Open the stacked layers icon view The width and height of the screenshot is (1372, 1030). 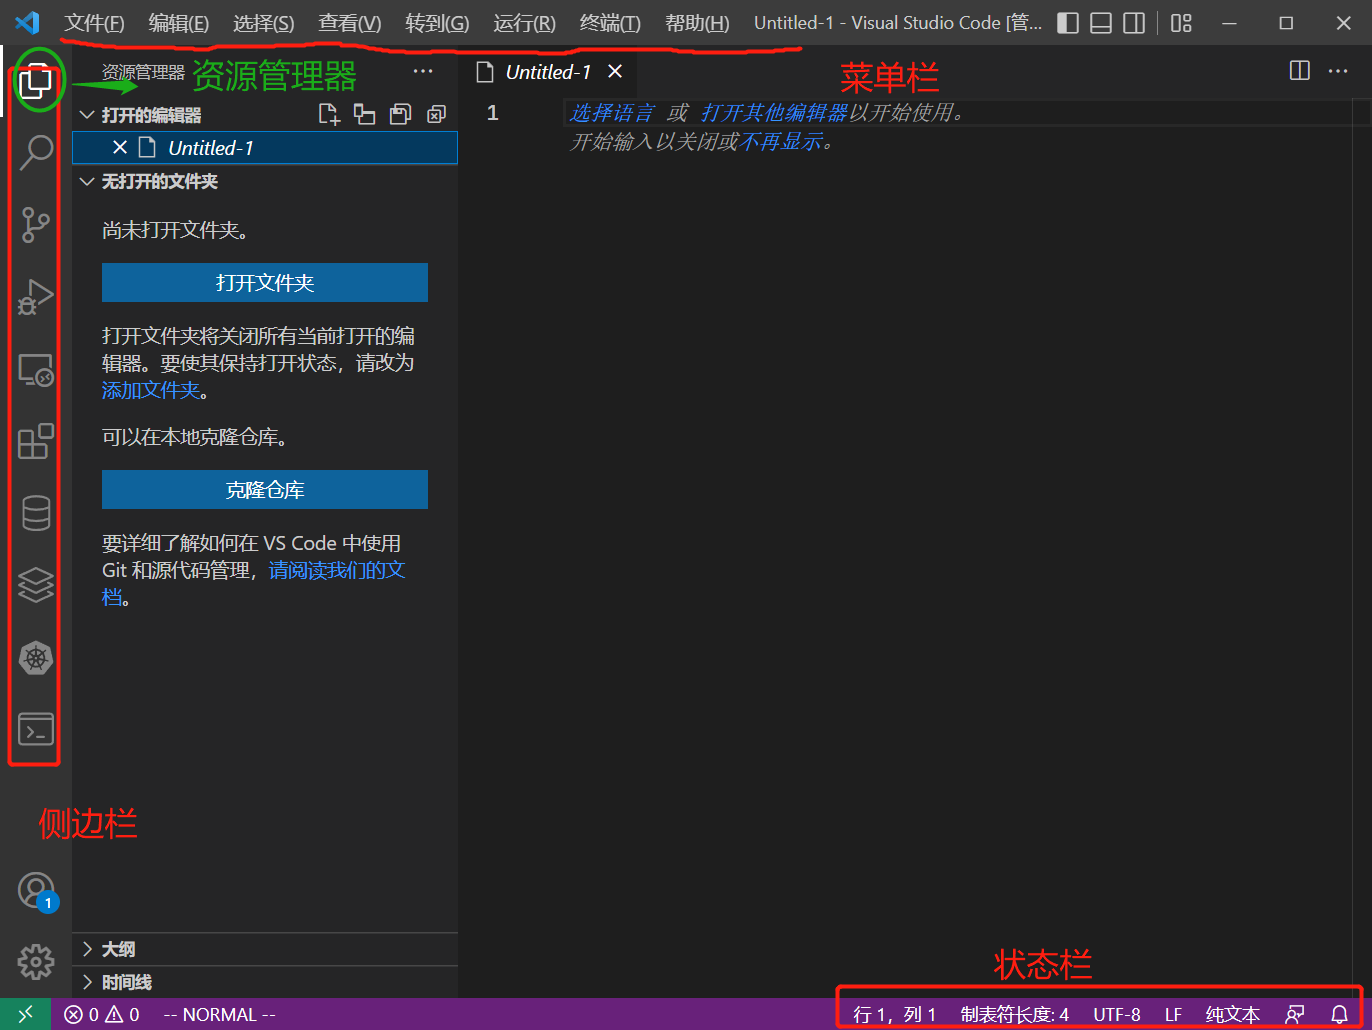(36, 585)
